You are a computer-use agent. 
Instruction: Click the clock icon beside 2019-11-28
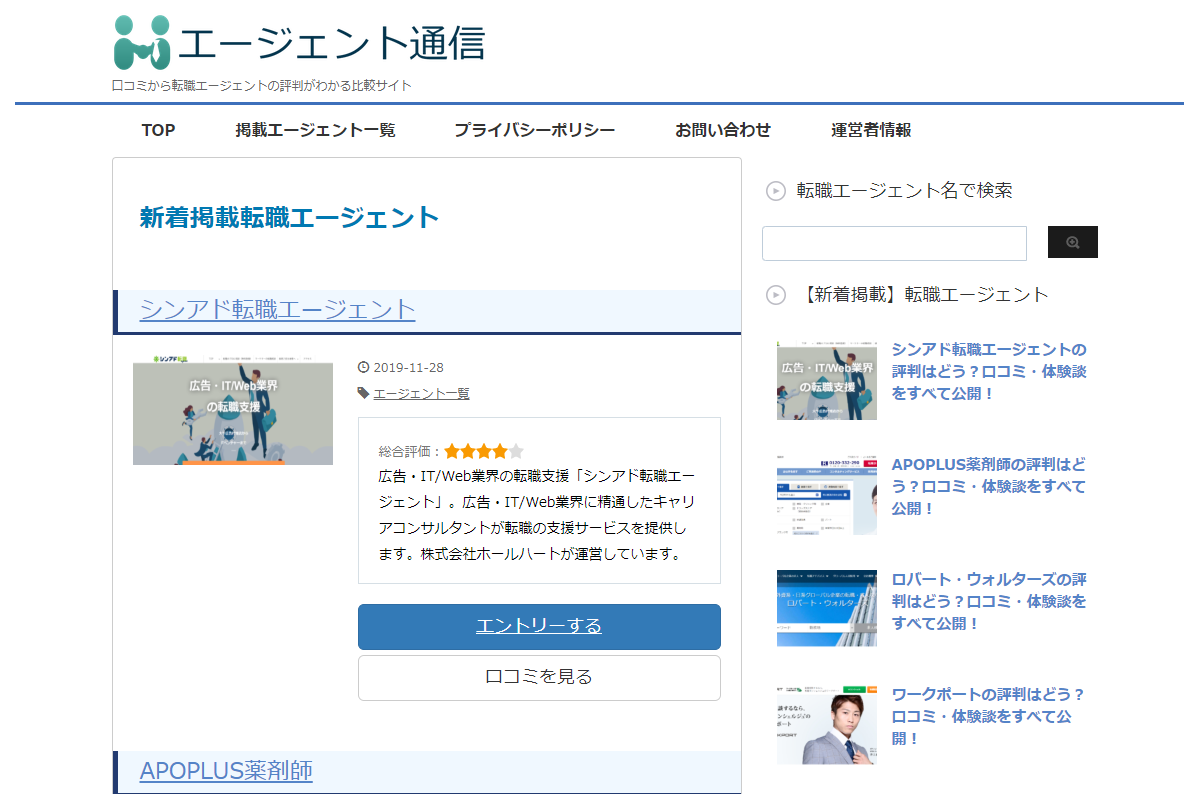[x=363, y=367]
